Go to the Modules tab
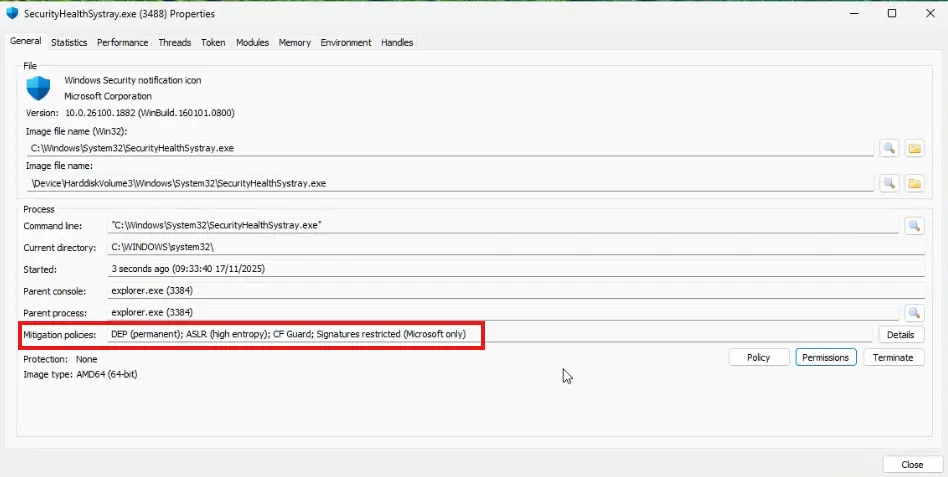 click(252, 42)
